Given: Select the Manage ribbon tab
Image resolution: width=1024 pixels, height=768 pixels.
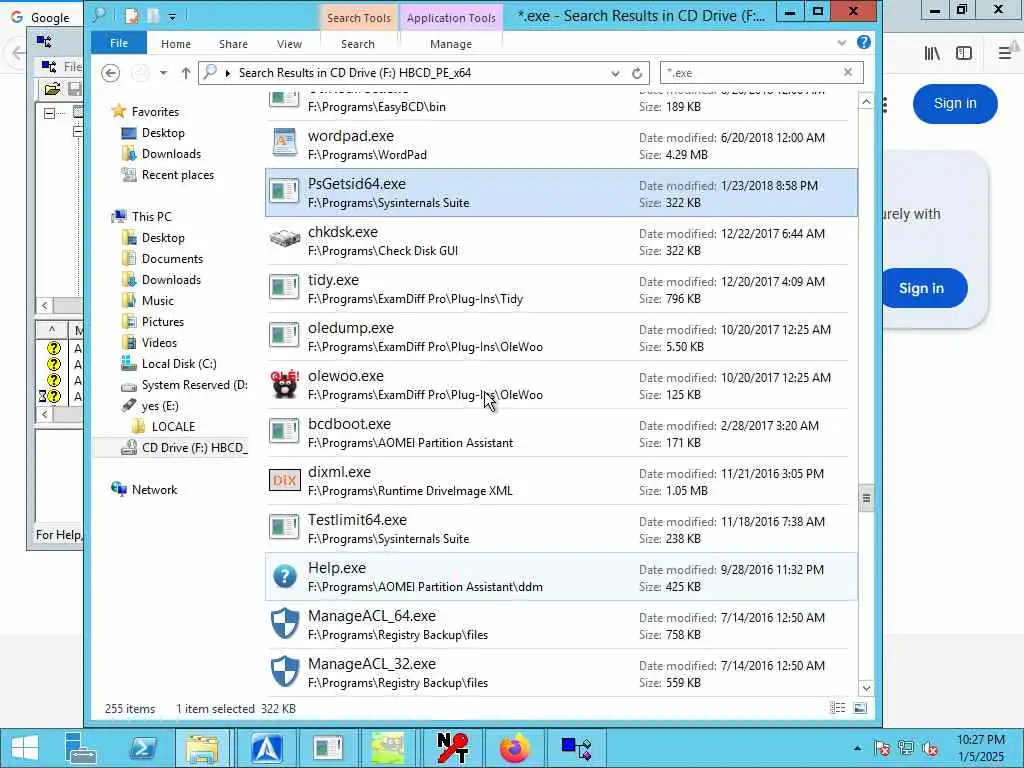Looking at the screenshot, I should [x=451, y=44].
